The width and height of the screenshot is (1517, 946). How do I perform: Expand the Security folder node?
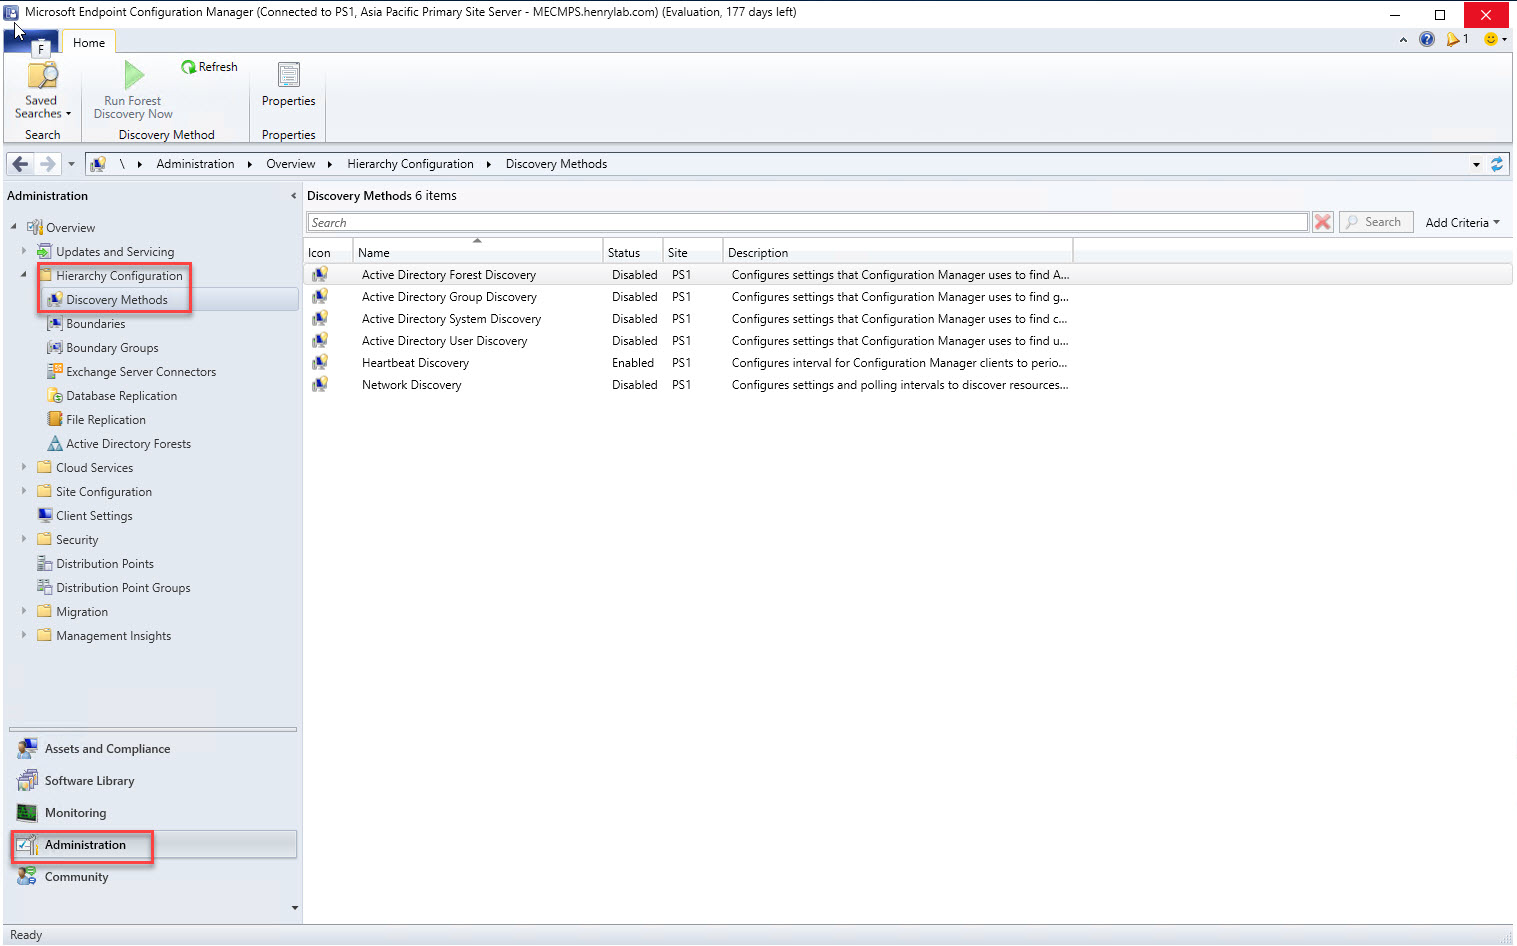24,539
